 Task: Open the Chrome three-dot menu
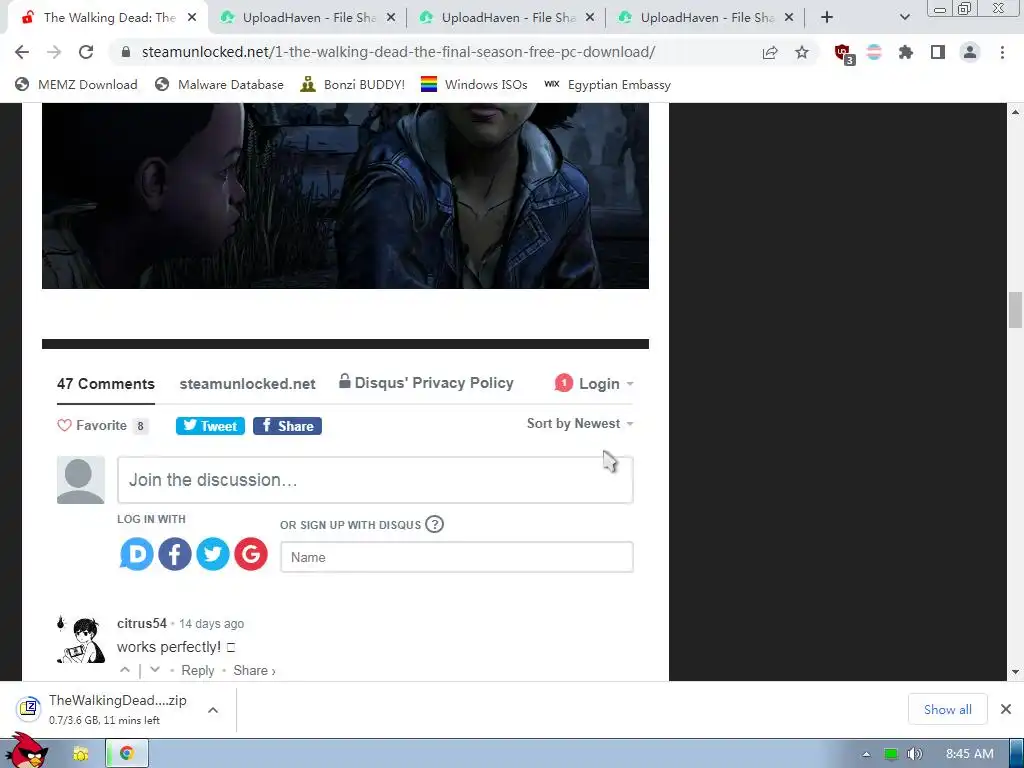coord(1002,52)
